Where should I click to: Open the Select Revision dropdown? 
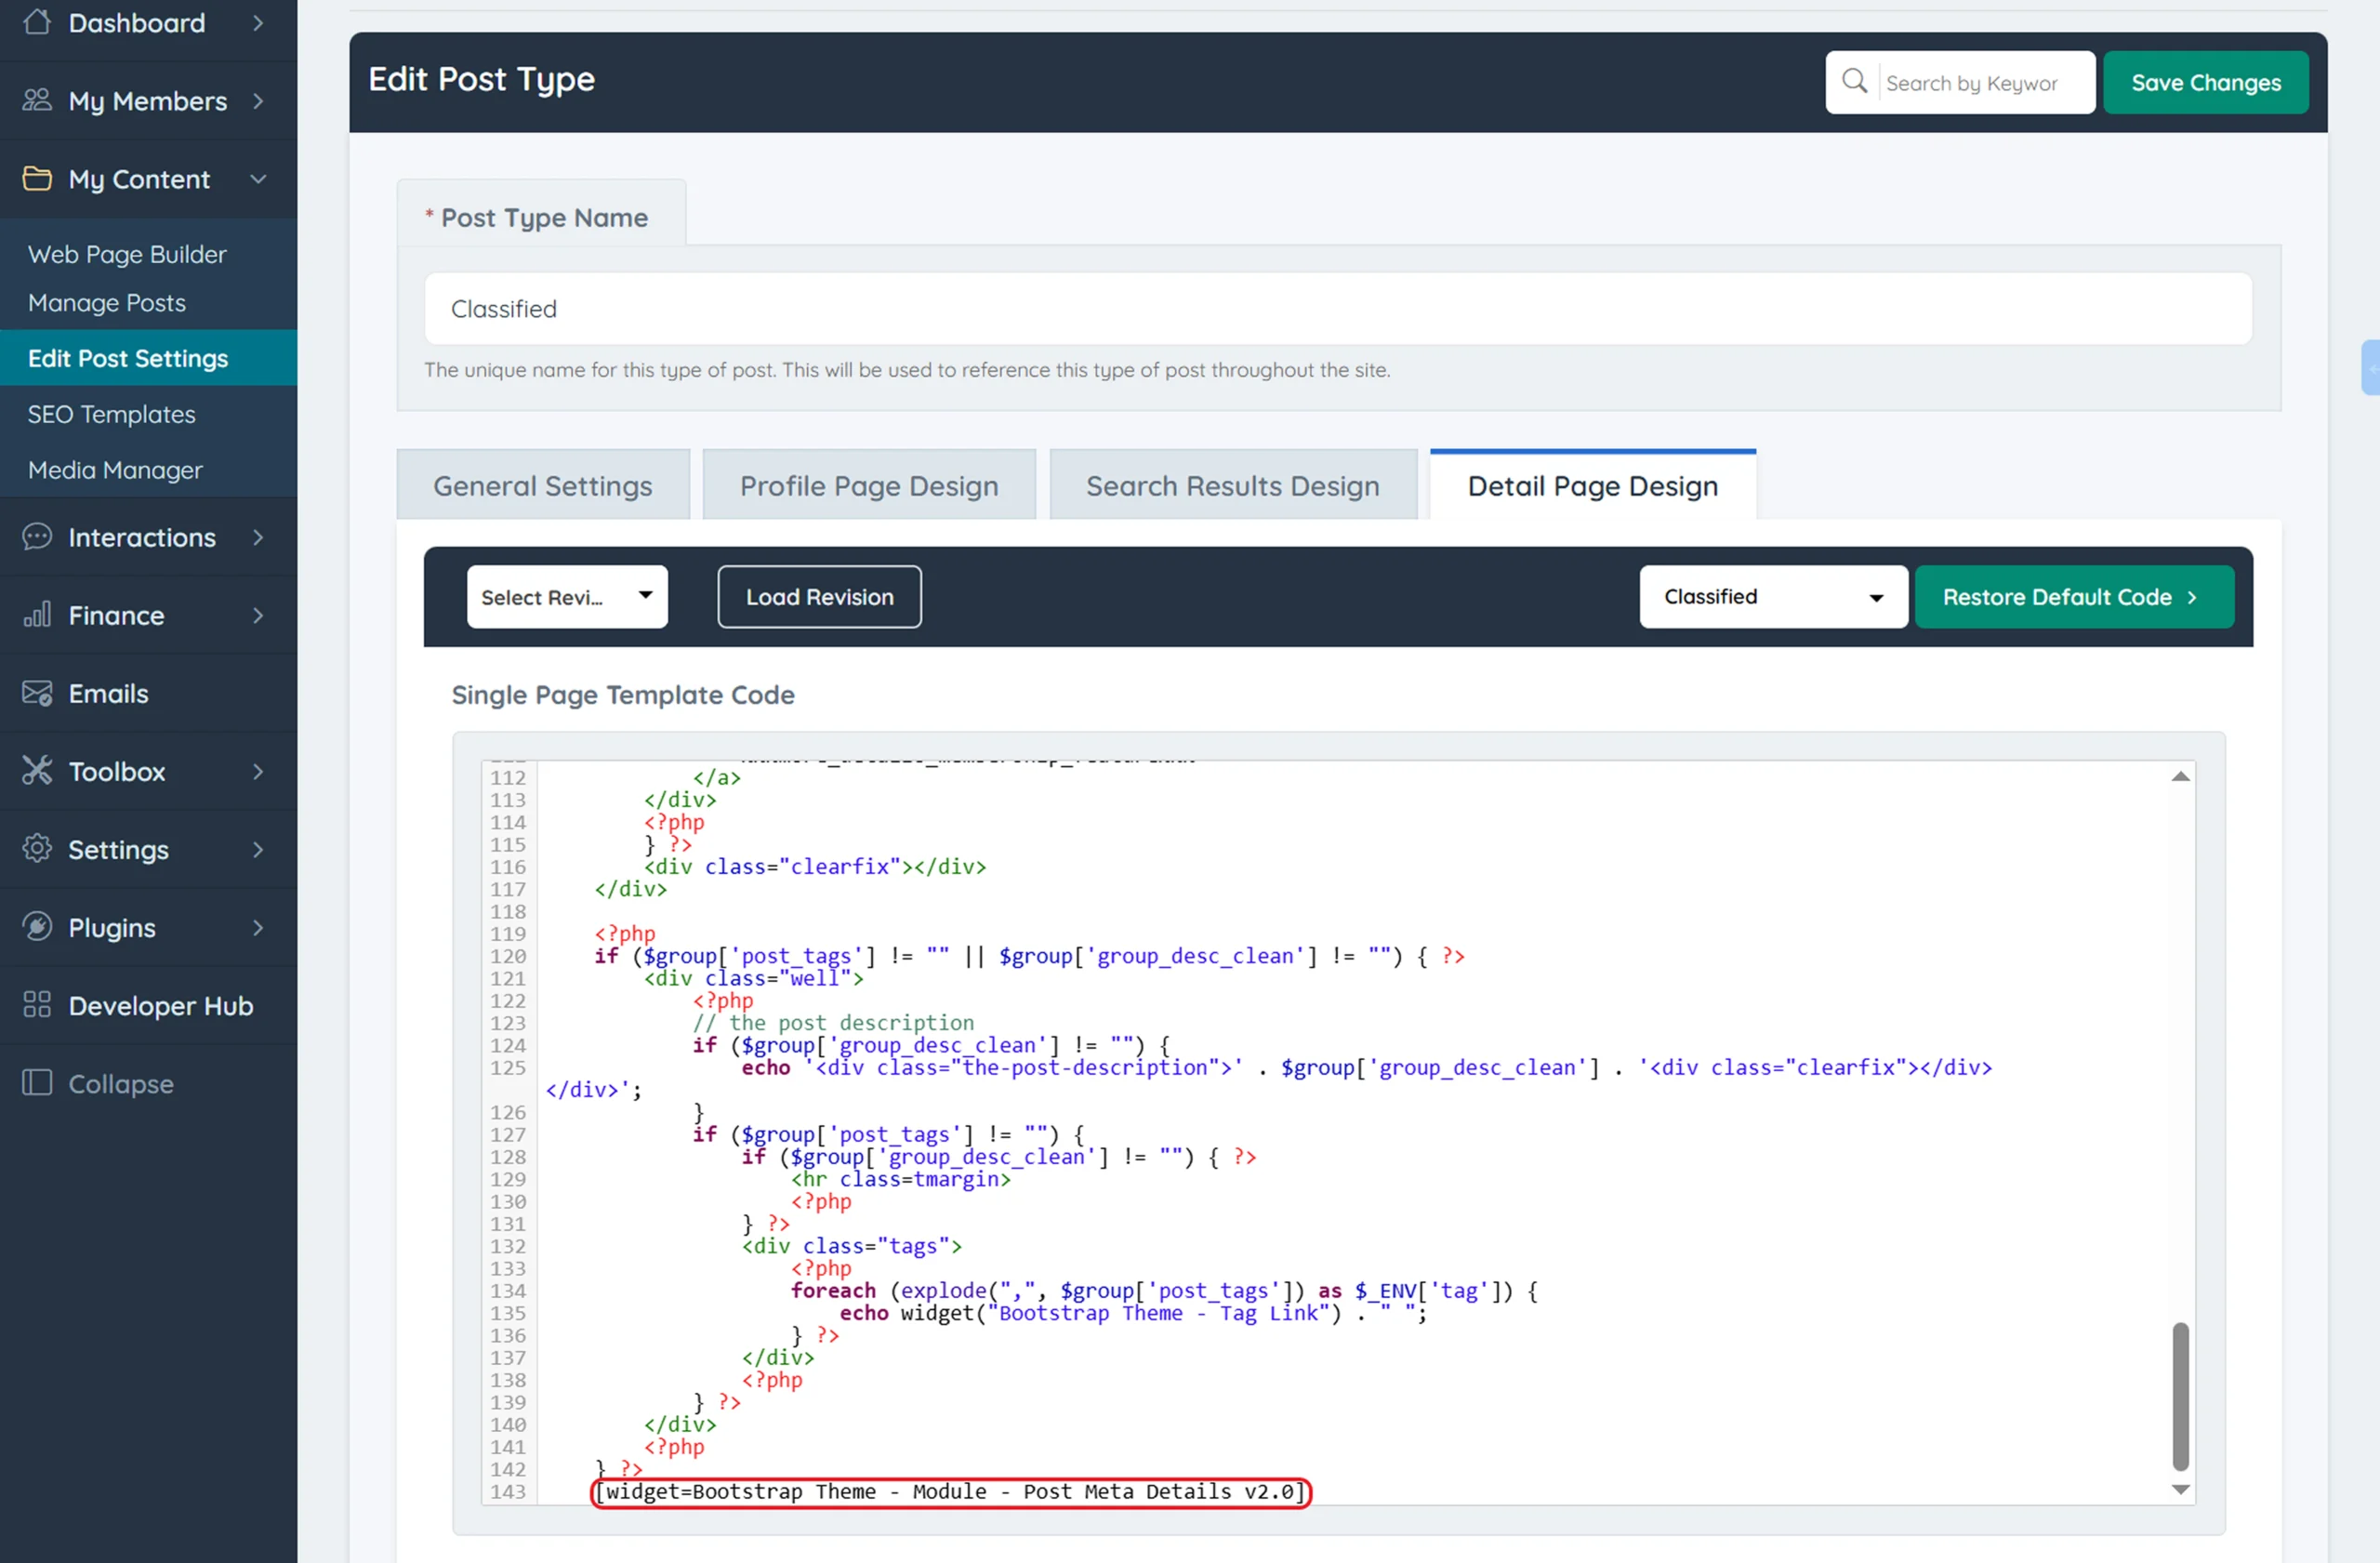pyautogui.click(x=566, y=597)
